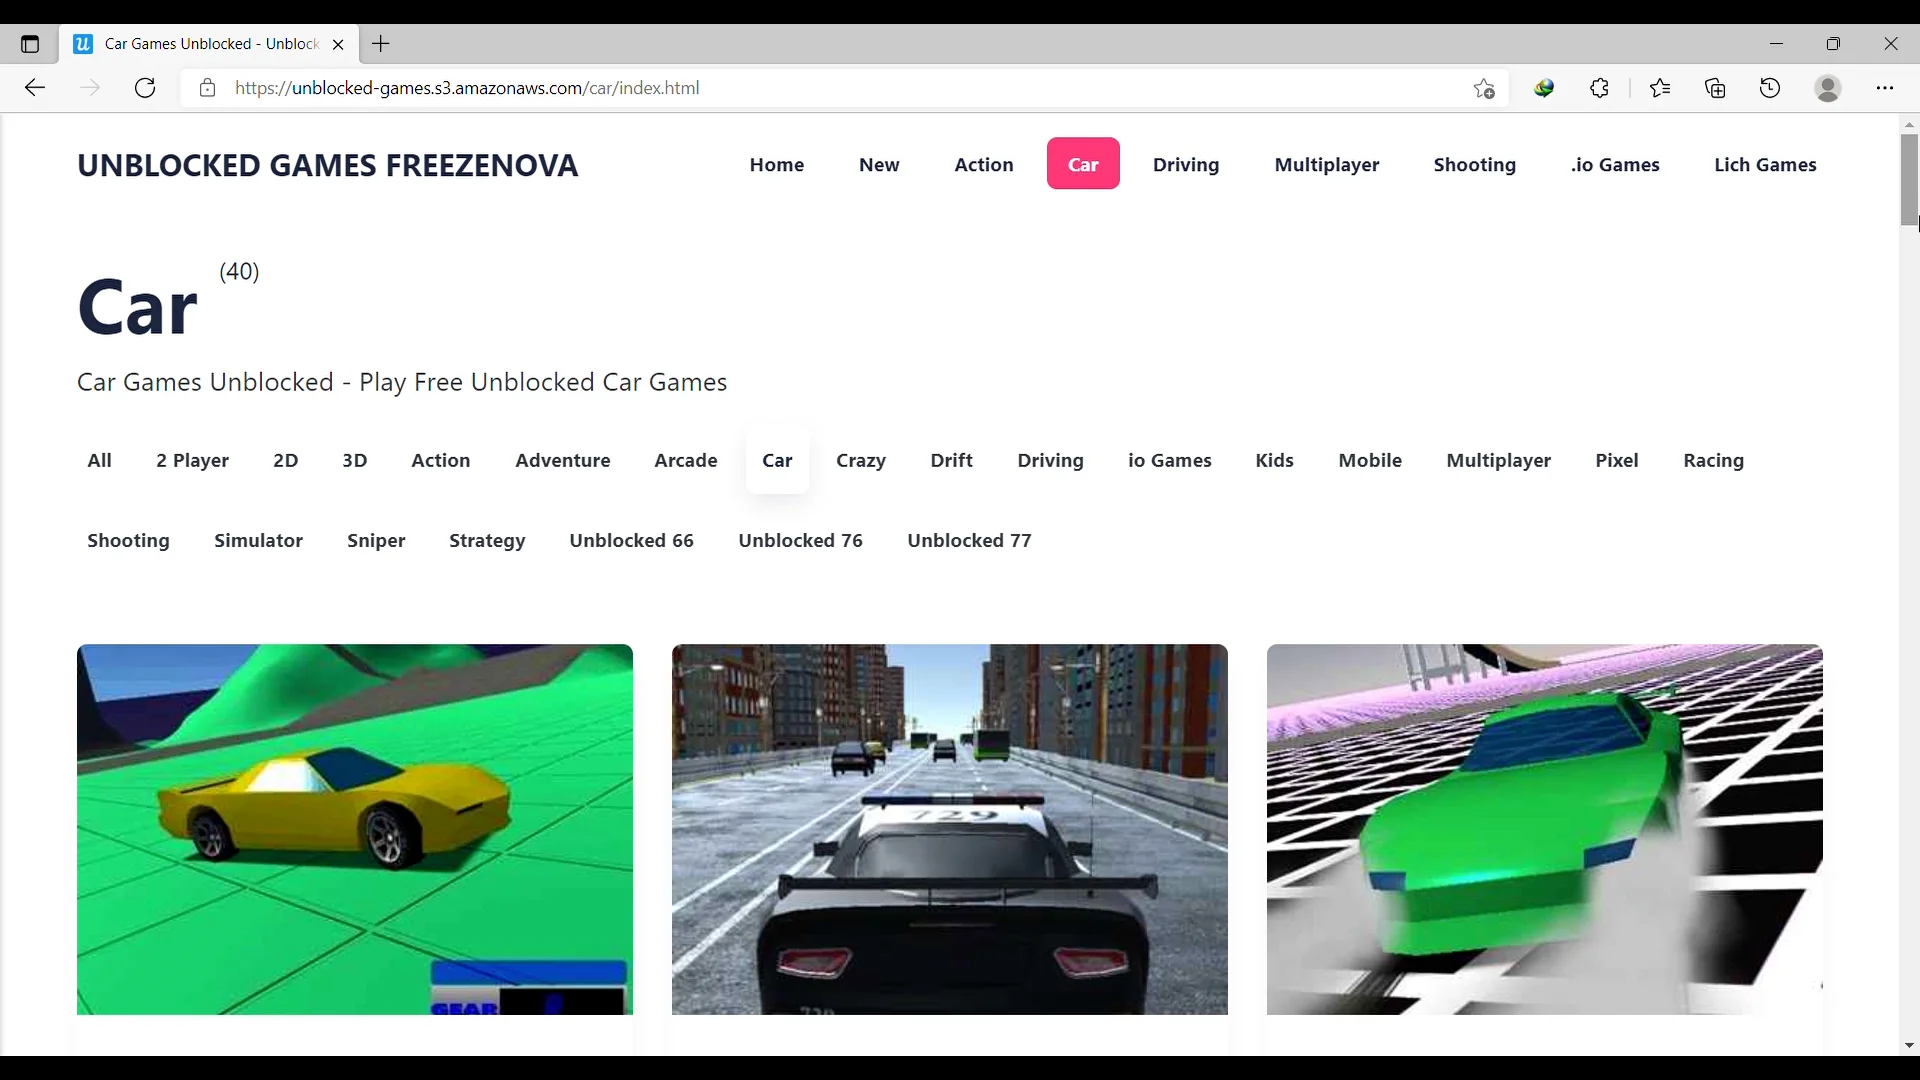Click the page reload icon
Image resolution: width=1920 pixels, height=1080 pixels.
coord(145,87)
